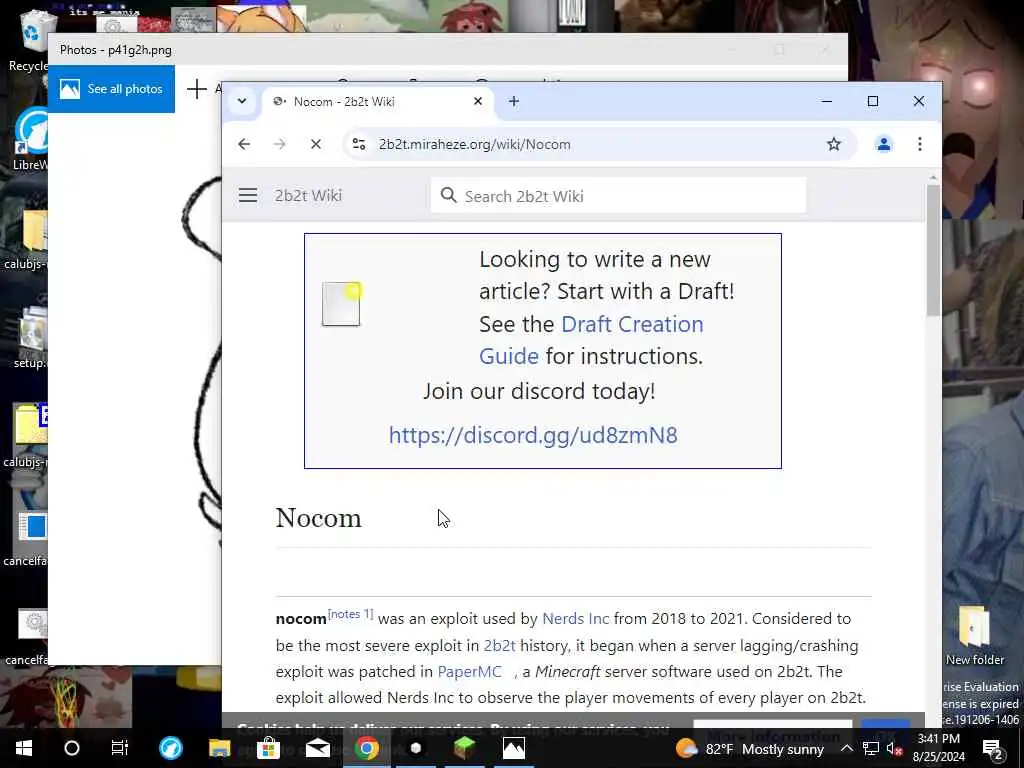Click the draft document icon
The width and height of the screenshot is (1024, 768).
coord(342,304)
